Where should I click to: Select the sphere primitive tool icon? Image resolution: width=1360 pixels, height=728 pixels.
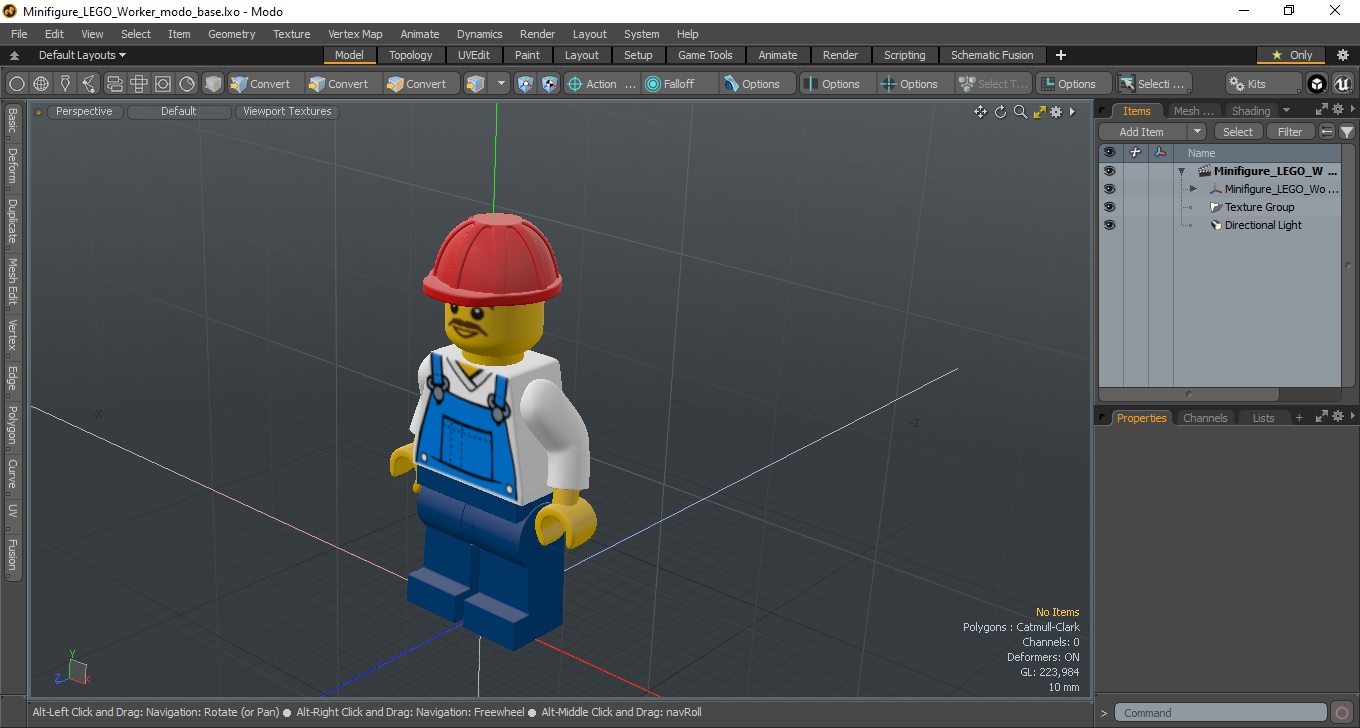(17, 84)
